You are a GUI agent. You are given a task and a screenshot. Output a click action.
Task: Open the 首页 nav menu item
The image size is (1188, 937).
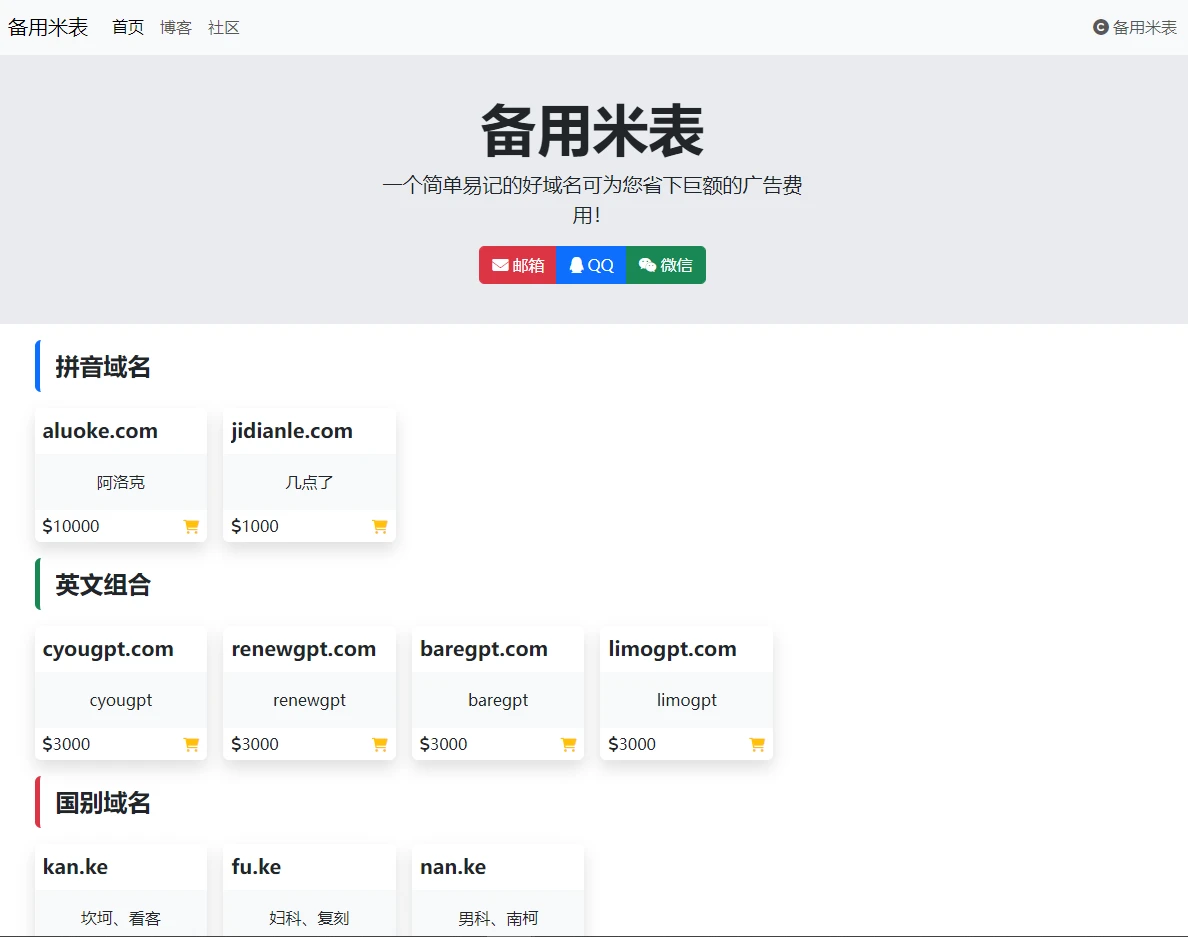(128, 28)
